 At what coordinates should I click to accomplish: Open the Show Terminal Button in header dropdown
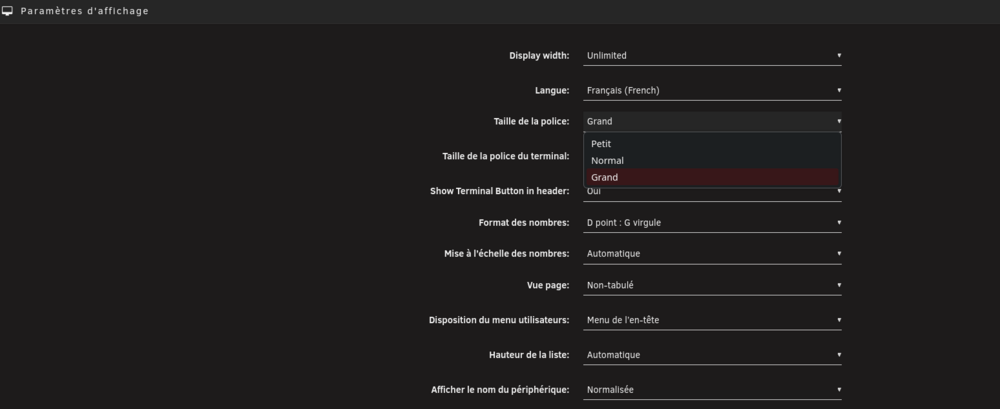point(712,193)
